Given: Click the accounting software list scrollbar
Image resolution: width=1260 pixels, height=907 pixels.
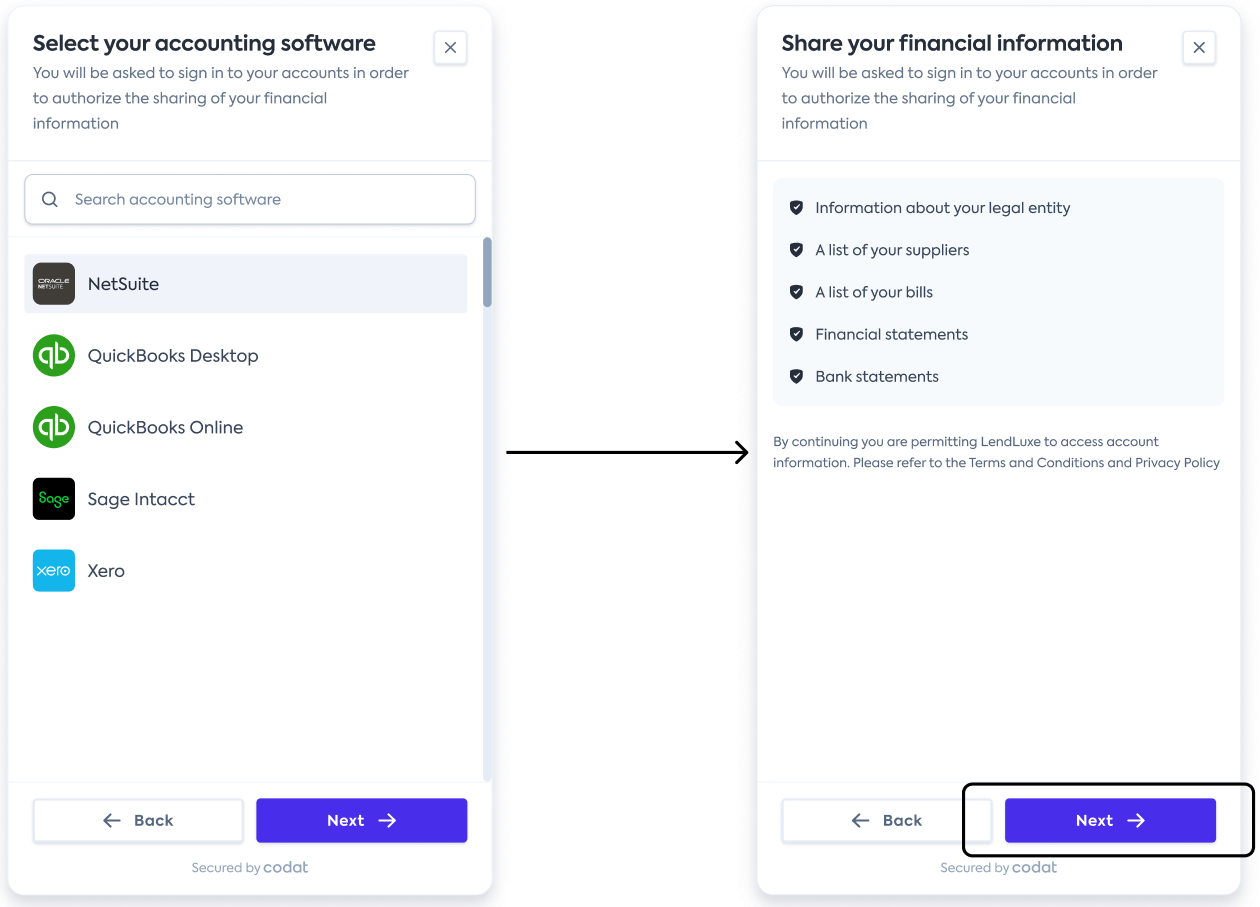Looking at the screenshot, I should coord(487,272).
